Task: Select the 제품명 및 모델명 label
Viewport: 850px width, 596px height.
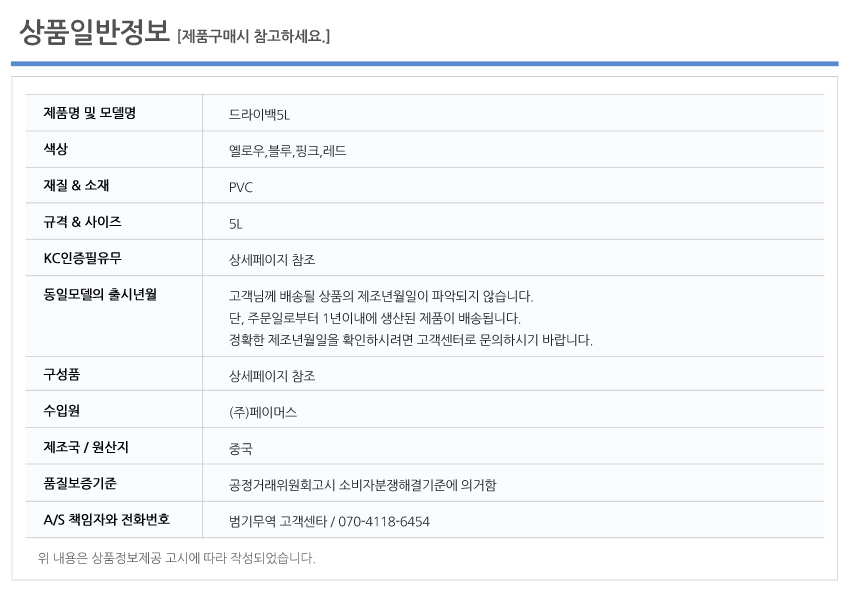Action: pos(89,113)
